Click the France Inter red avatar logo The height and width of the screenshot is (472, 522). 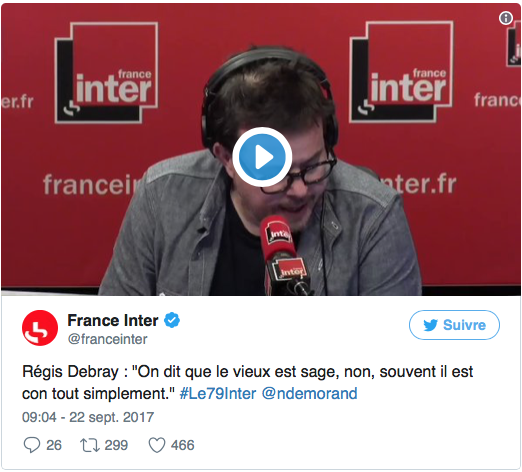pyautogui.click(x=40, y=328)
